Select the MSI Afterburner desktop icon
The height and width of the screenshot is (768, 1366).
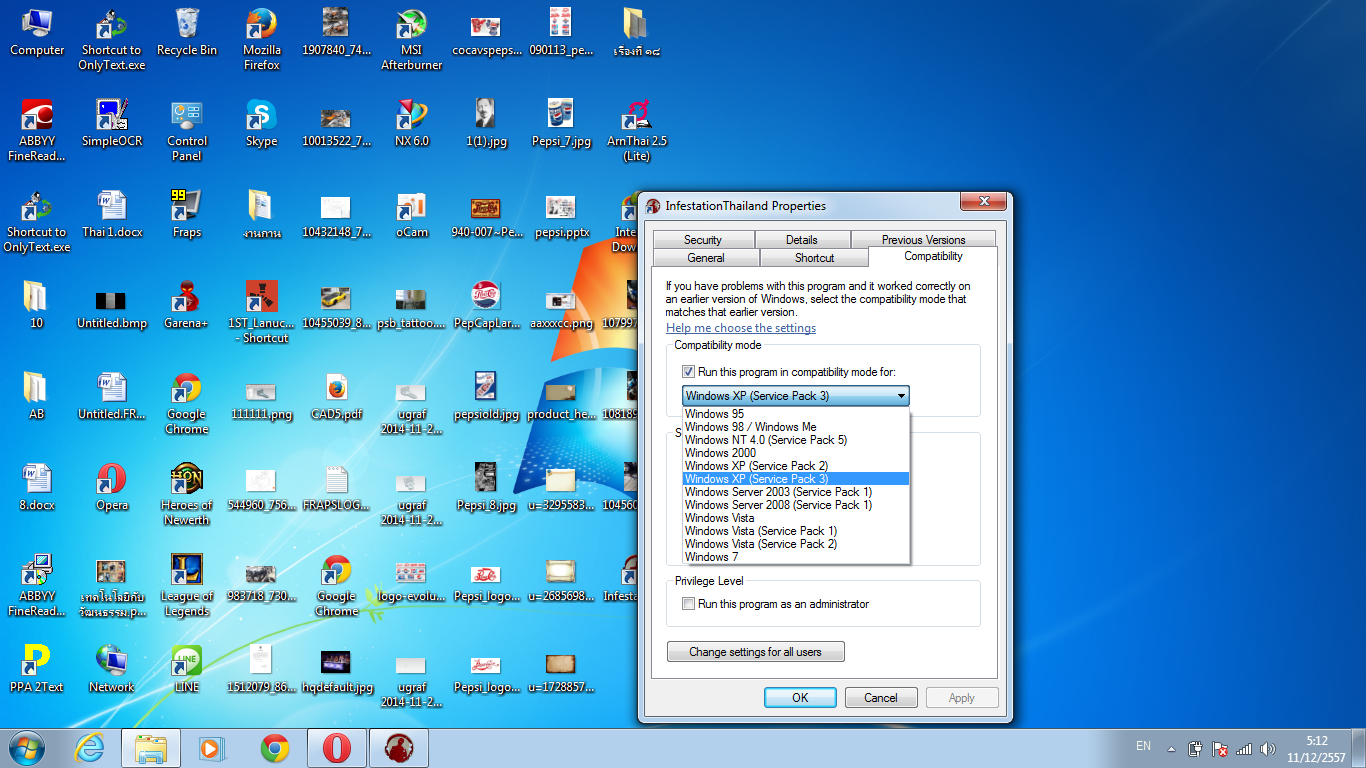[412, 40]
